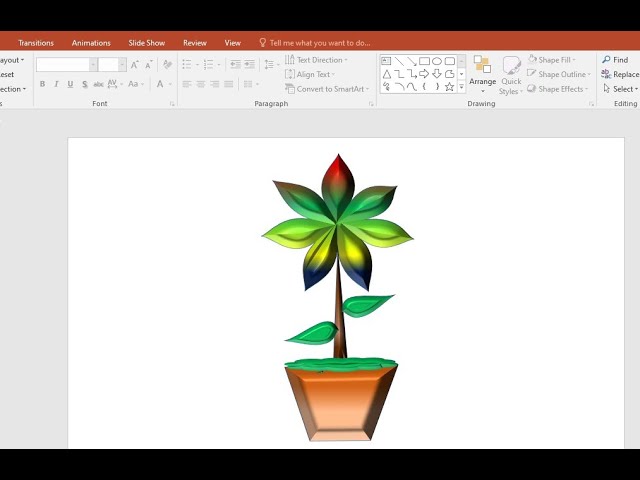Click Clear All Formatting icon
This screenshot has height=480, width=640.
pos(167,64)
